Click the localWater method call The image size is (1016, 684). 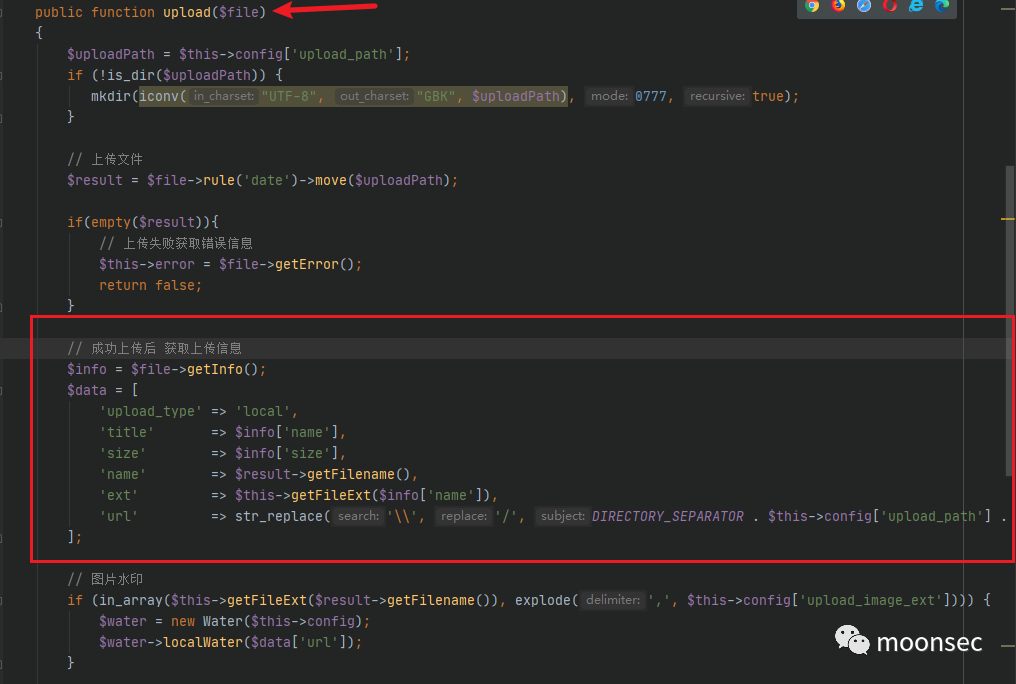[x=203, y=643]
